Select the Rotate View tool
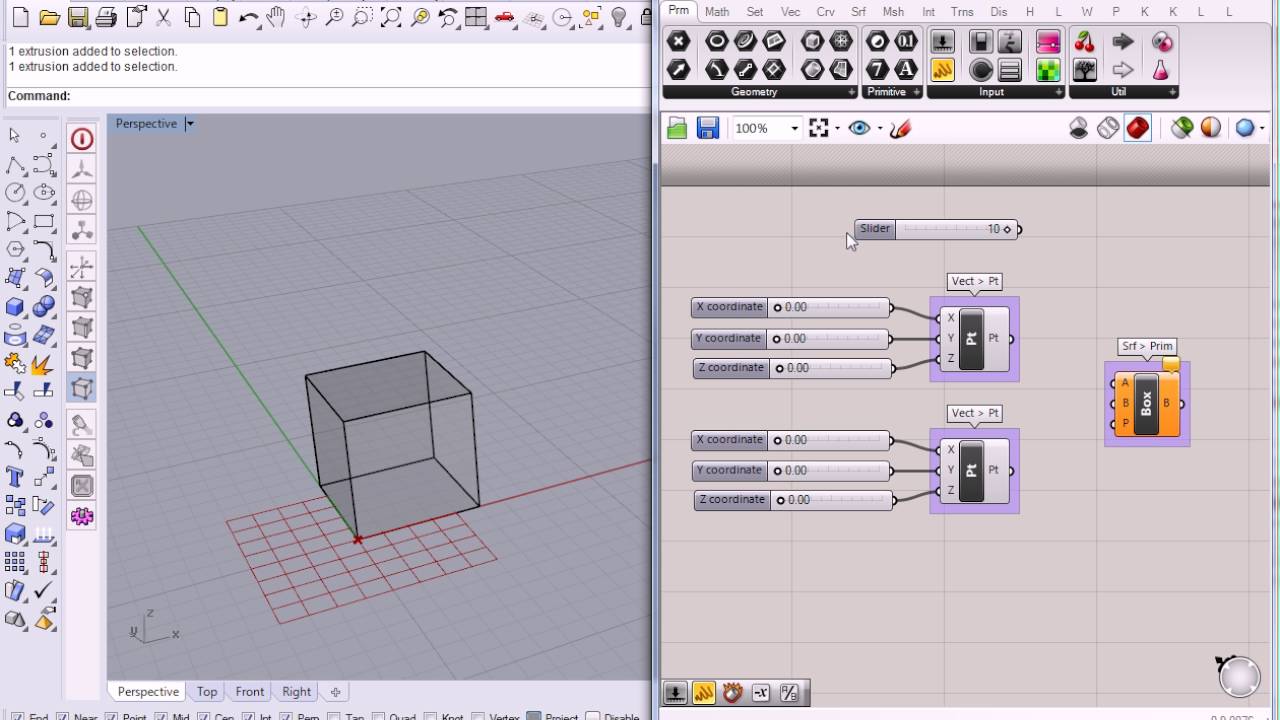Screen dimensions: 1280x720 306,17
